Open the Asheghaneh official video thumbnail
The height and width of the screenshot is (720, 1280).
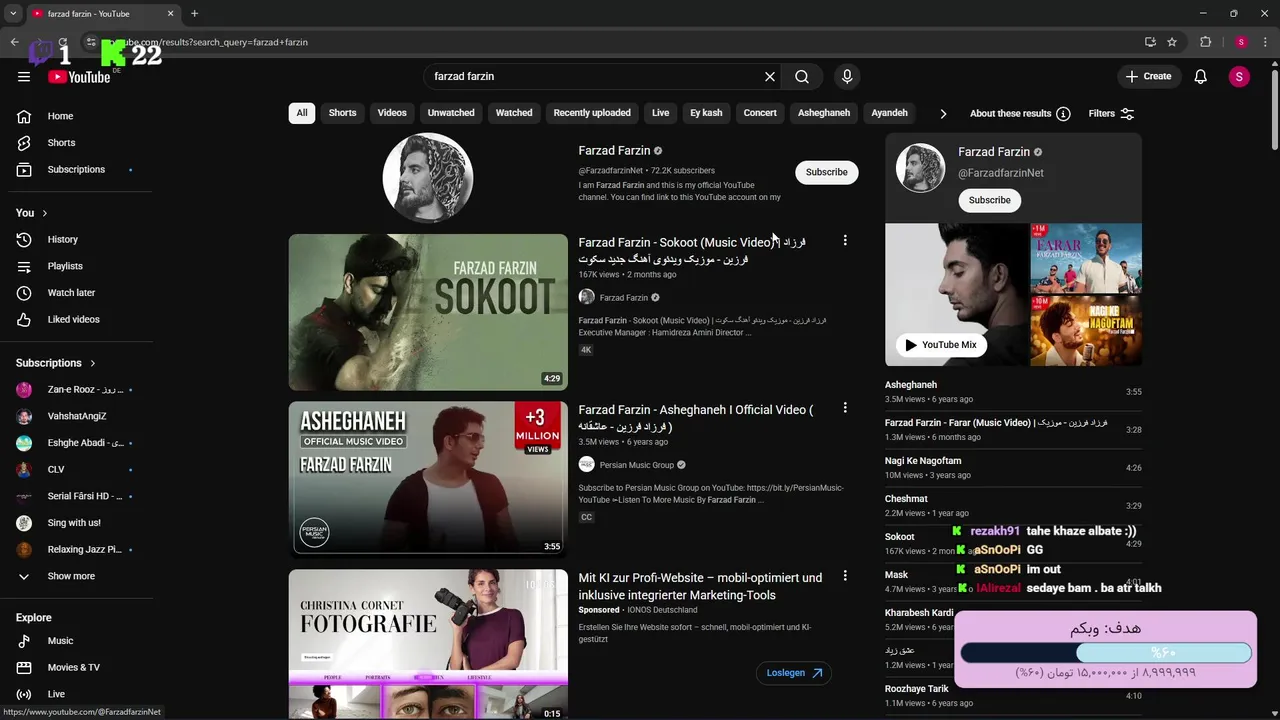coord(428,479)
